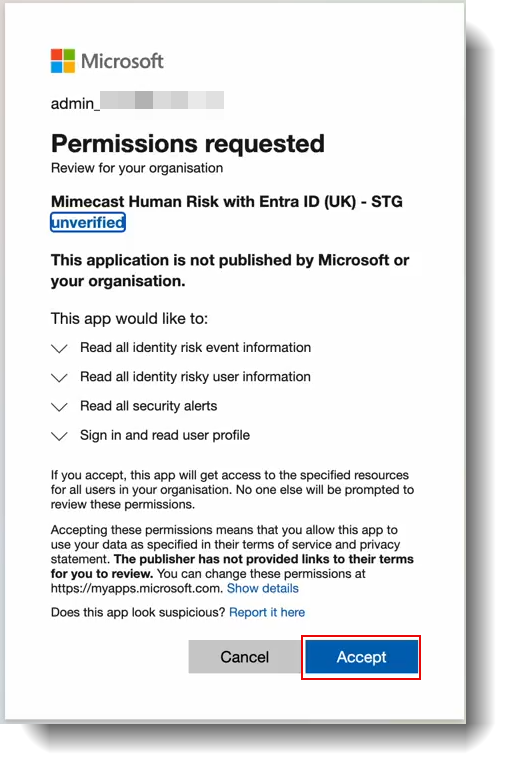516x774 pixels.
Task: Select "Read all identity risk event information" text
Action: (196, 348)
